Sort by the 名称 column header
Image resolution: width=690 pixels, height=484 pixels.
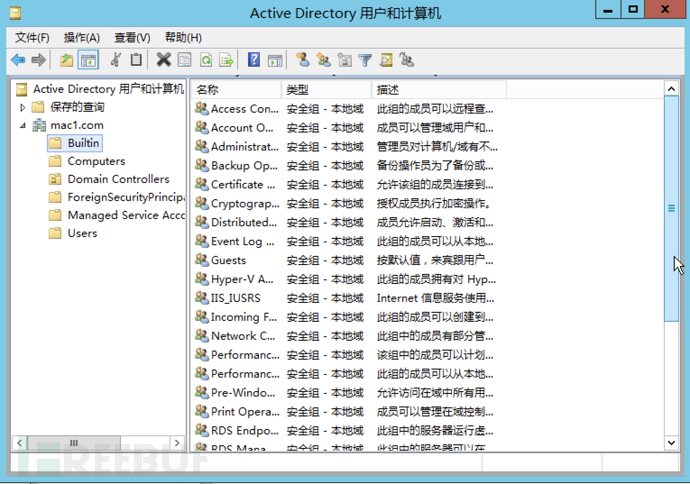tap(235, 90)
